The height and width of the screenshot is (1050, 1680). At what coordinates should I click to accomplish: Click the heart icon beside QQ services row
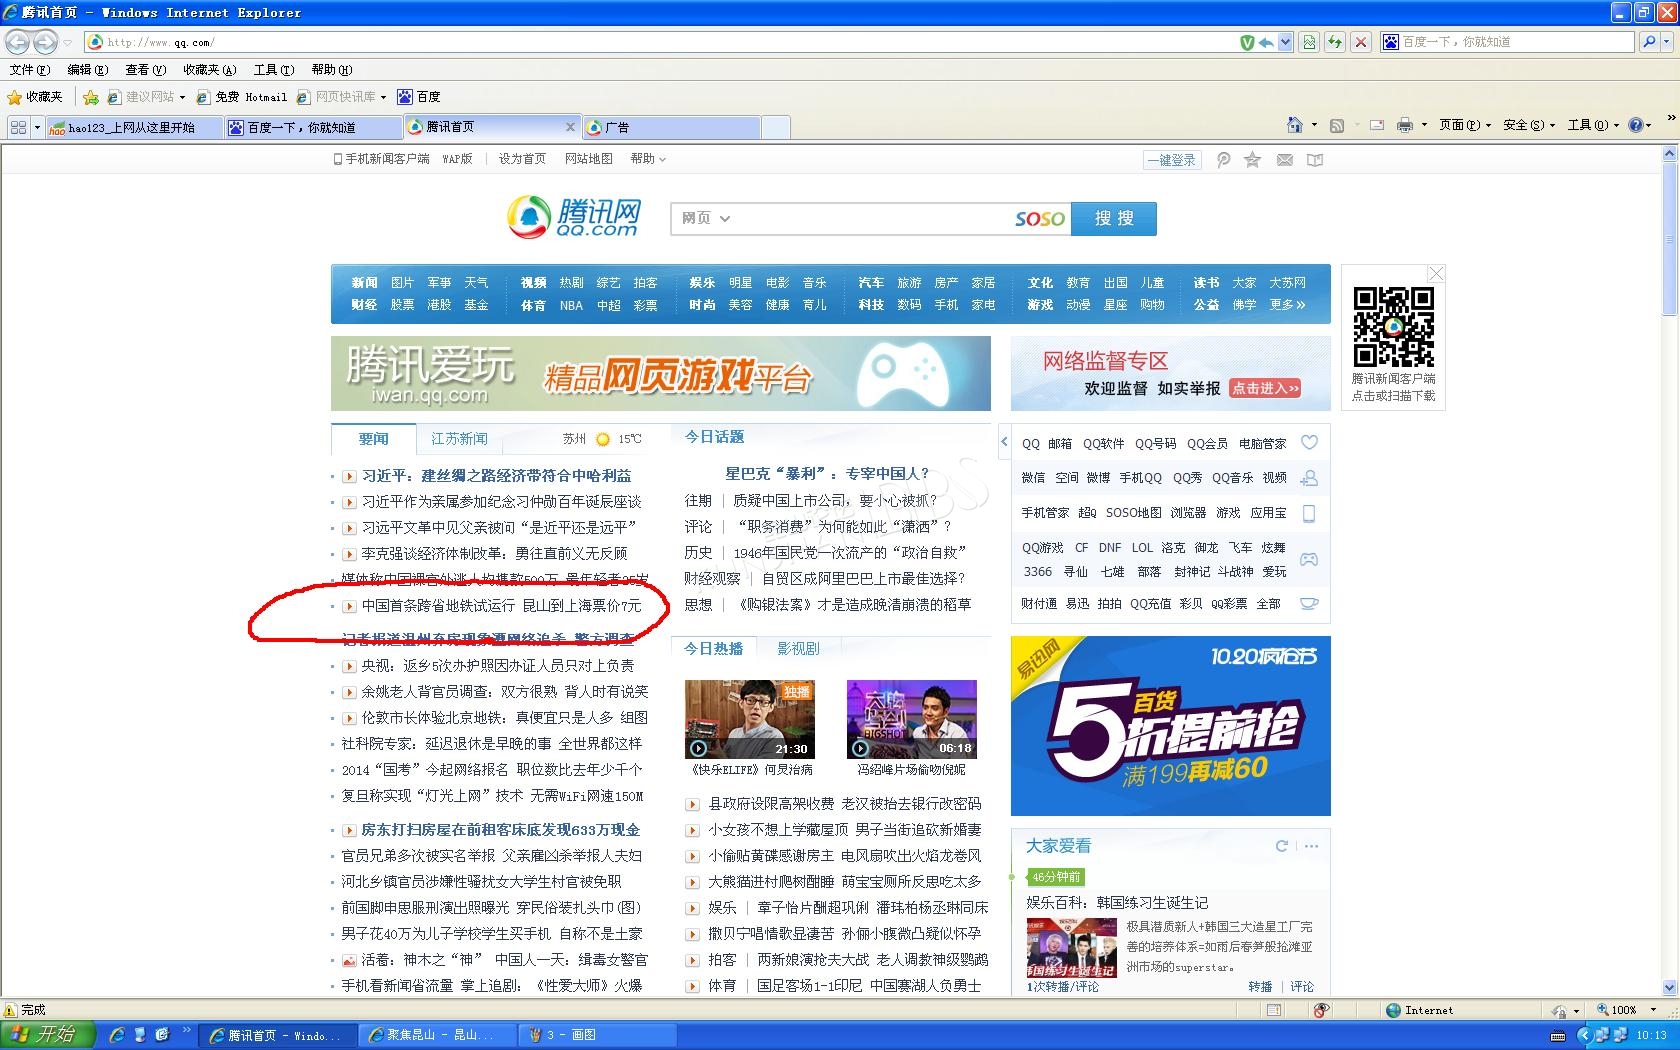[x=1309, y=442]
